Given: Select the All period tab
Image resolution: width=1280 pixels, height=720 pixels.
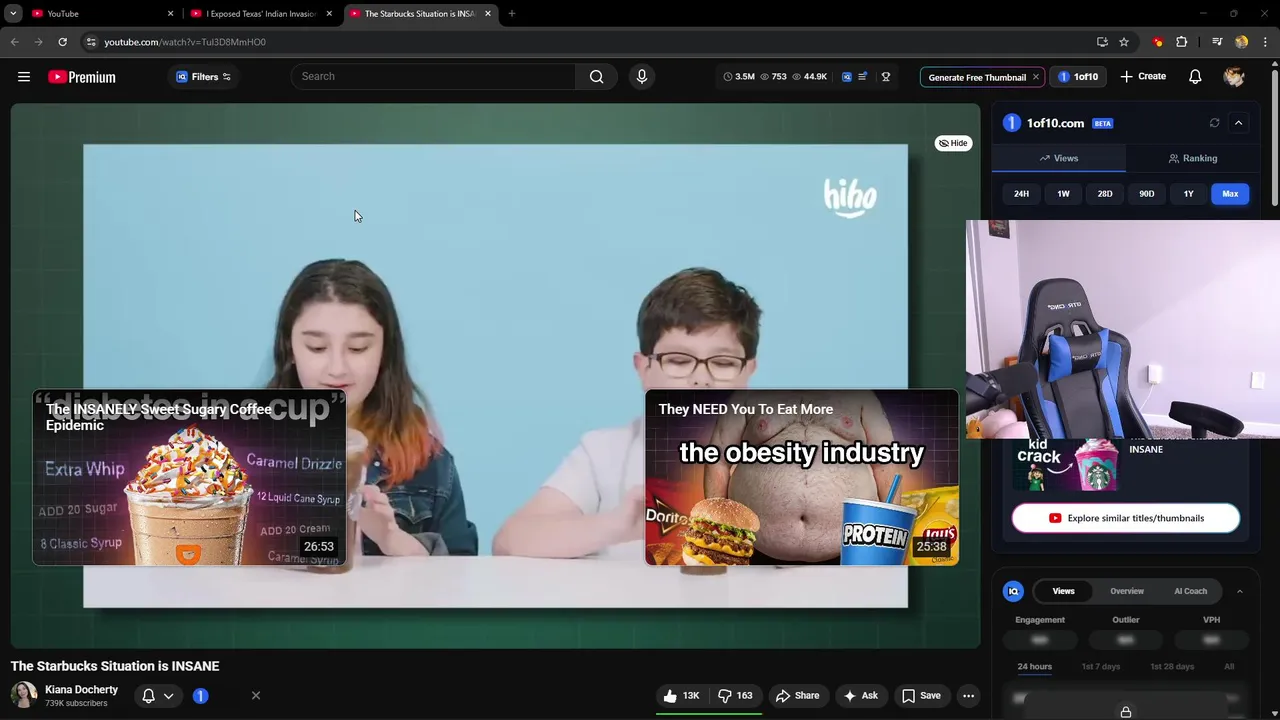Looking at the screenshot, I should coord(1229,666).
